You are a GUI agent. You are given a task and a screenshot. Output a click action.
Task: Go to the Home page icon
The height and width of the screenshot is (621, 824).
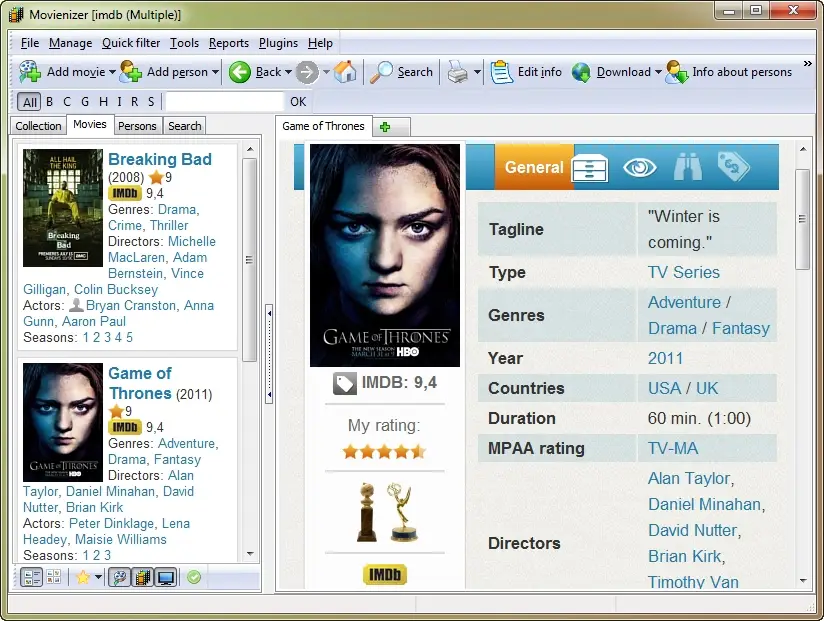345,71
